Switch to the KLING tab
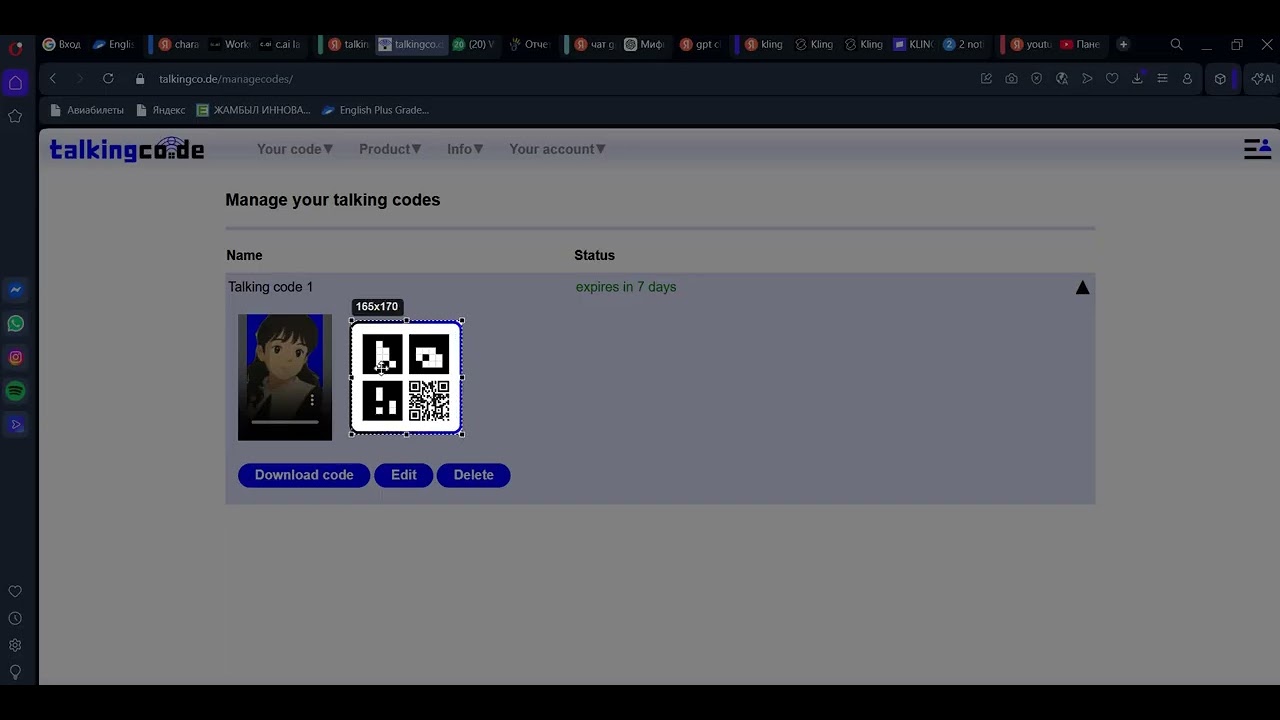The image size is (1280, 720). coord(914,45)
